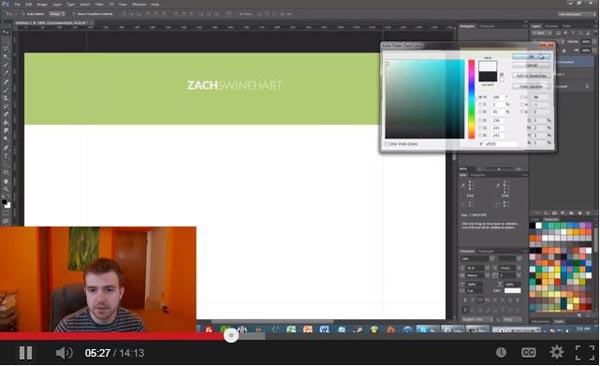Click the YouTube settings gear icon
This screenshot has height=366, width=600.
[x=556, y=352]
